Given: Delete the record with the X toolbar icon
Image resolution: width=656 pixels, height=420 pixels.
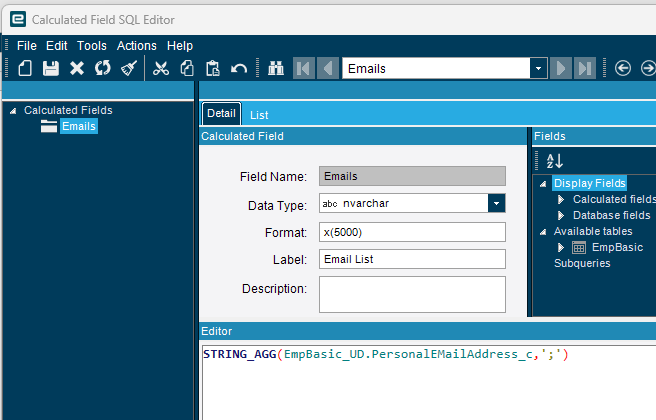Looking at the screenshot, I should [x=77, y=68].
